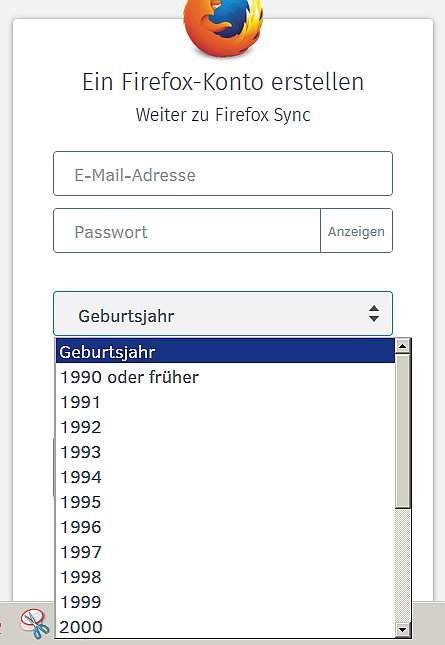The image size is (445, 645).
Task: Choose 1995 as birth year
Action: pos(225,502)
